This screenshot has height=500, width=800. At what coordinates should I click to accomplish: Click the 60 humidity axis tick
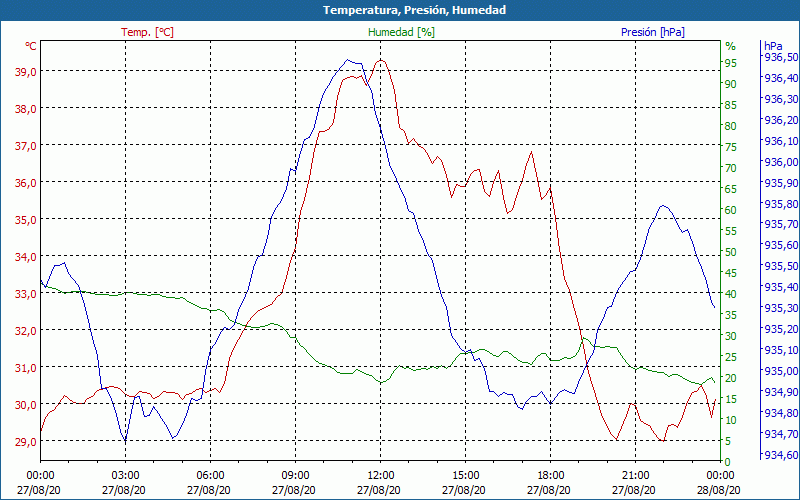[731, 210]
